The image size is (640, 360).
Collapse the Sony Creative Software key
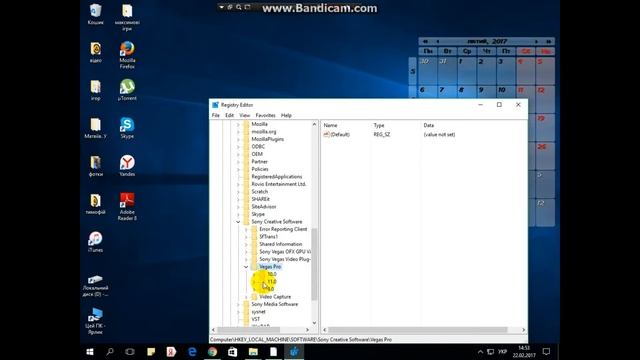pos(238,222)
